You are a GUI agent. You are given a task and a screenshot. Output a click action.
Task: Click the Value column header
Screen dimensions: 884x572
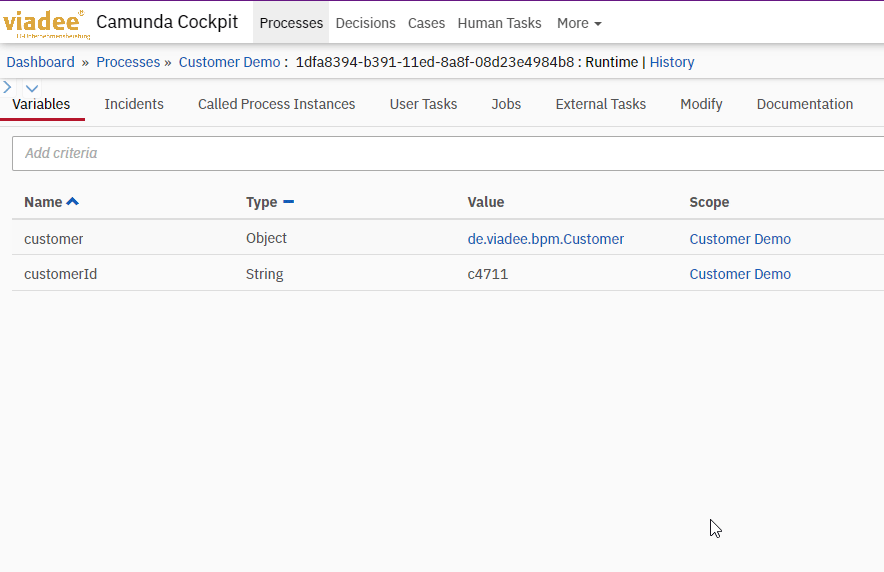click(x=486, y=202)
